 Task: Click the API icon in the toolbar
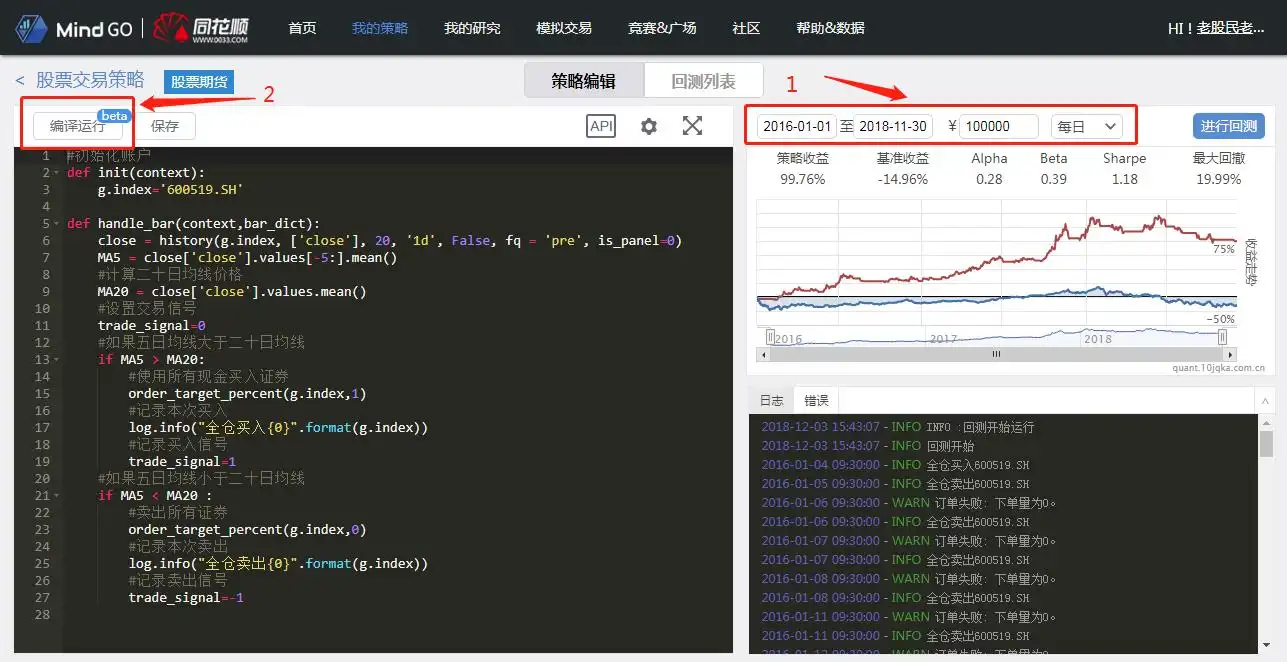601,125
